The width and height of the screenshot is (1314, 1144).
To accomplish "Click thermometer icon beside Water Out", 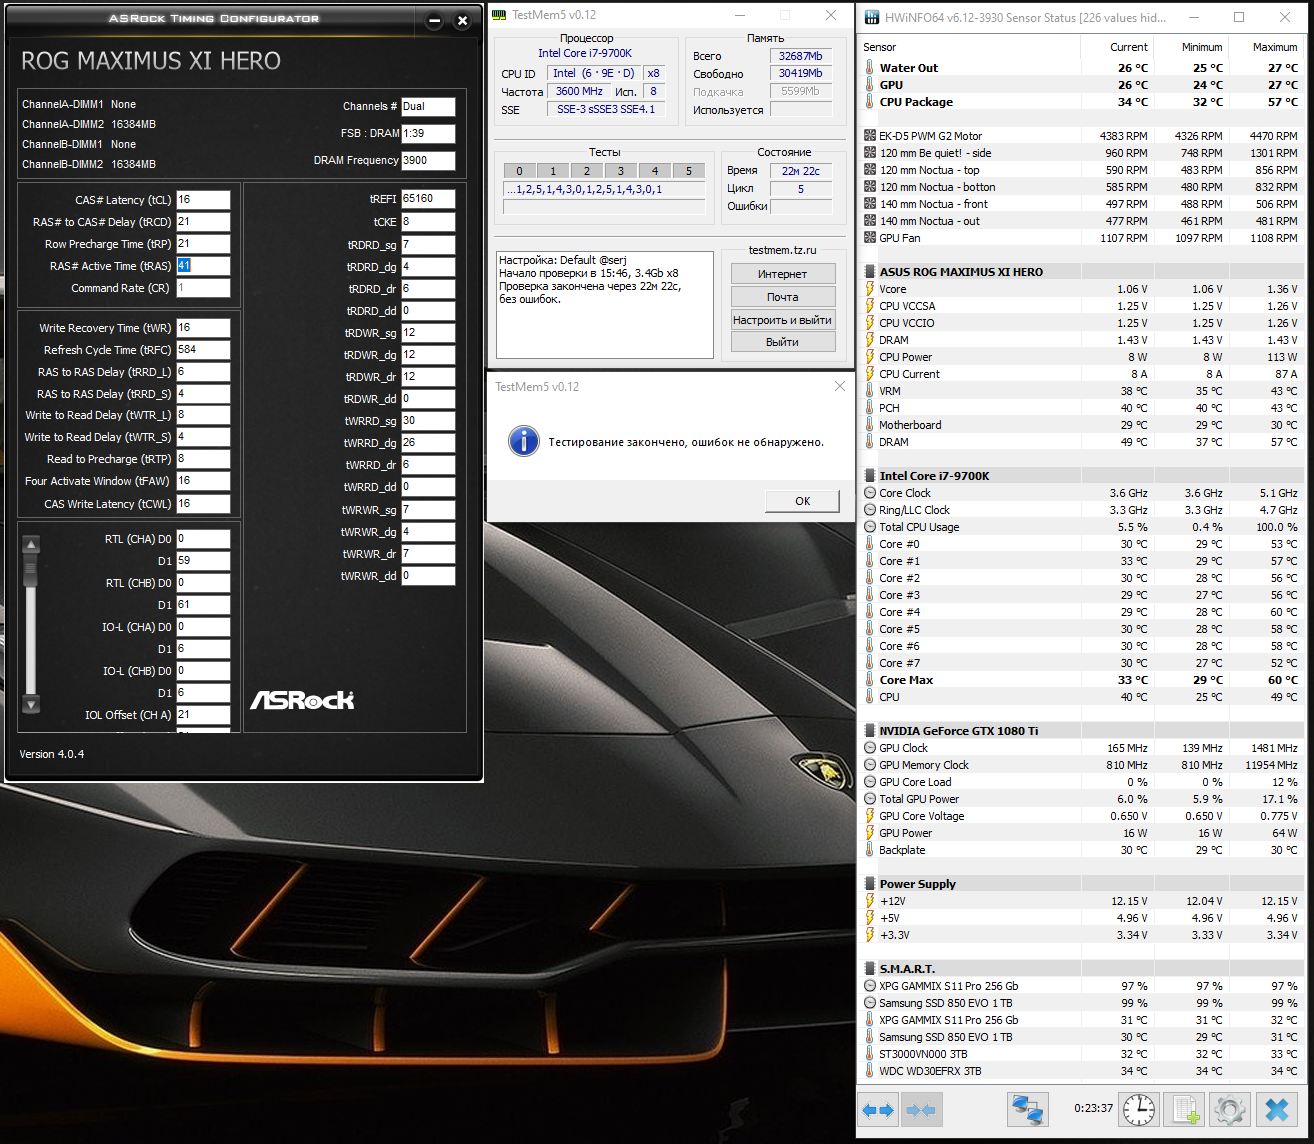I will pos(870,68).
